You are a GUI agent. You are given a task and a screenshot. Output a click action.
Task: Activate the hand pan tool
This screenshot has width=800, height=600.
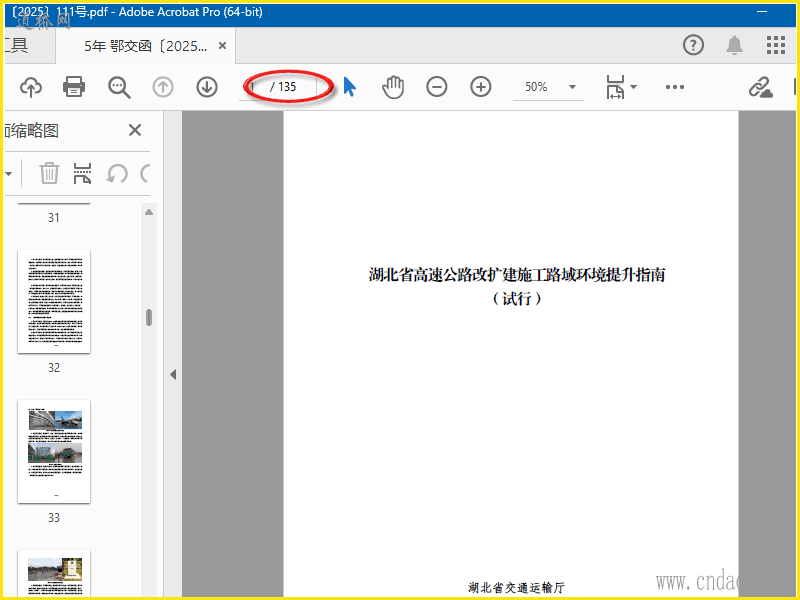(x=393, y=87)
